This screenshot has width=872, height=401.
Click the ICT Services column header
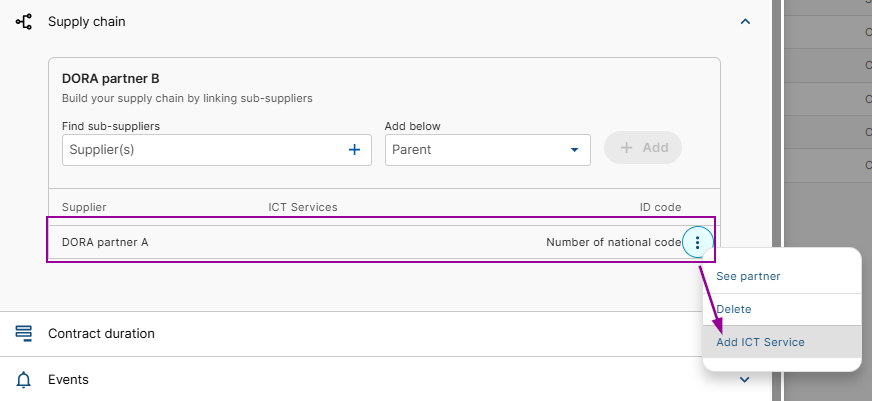302,207
